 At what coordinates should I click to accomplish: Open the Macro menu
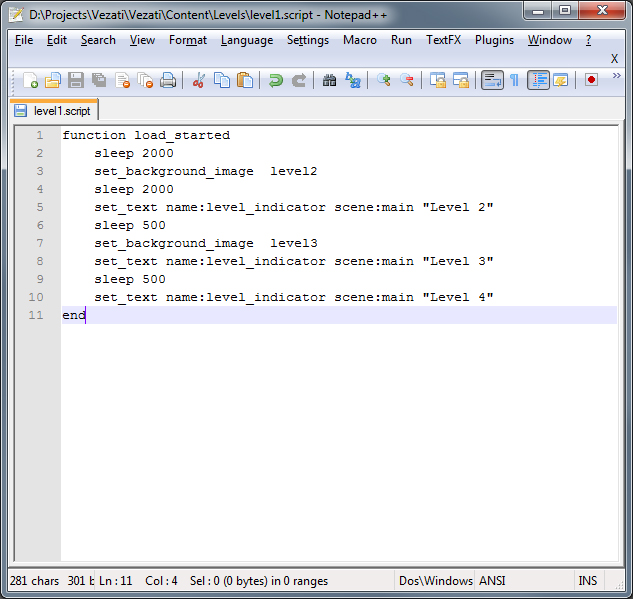coord(360,40)
